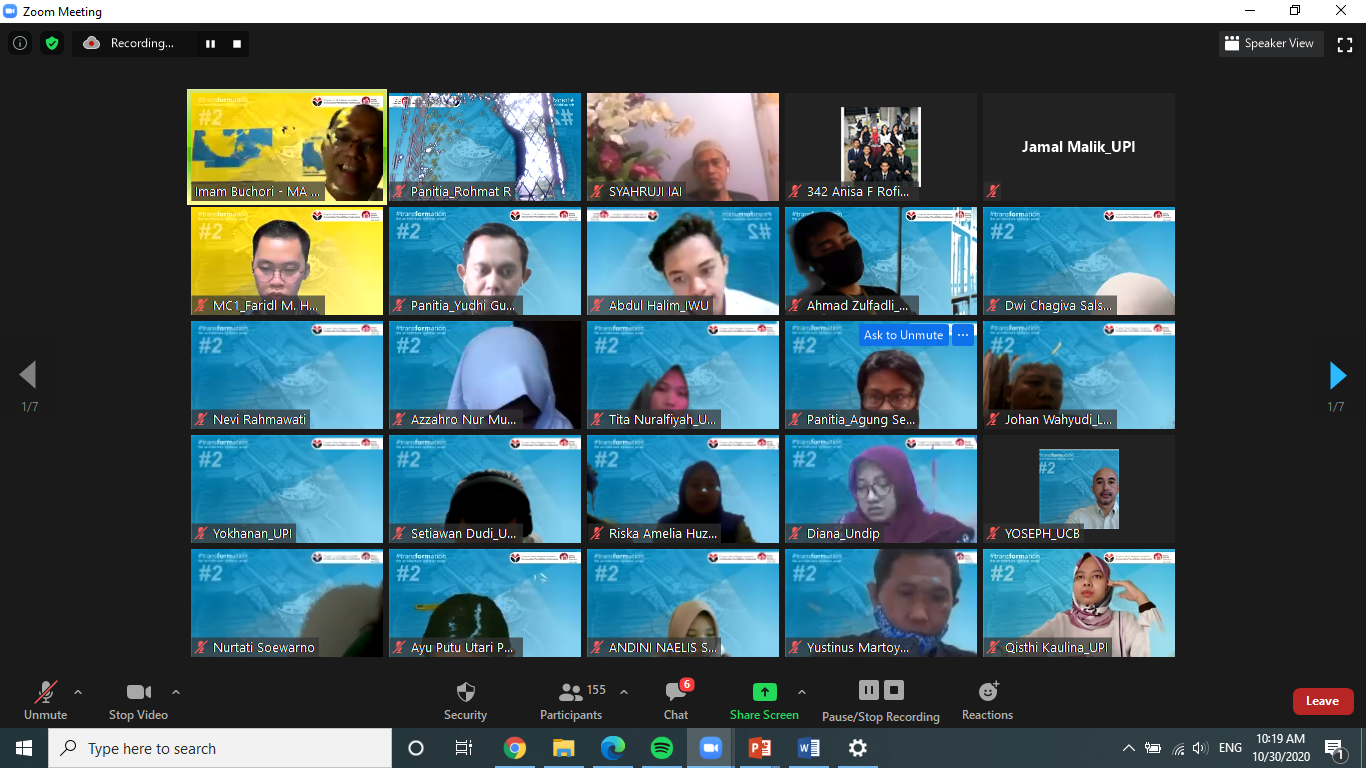Open Windows notification center icon
This screenshot has width=1366, height=768.
pyautogui.click(x=1334, y=748)
